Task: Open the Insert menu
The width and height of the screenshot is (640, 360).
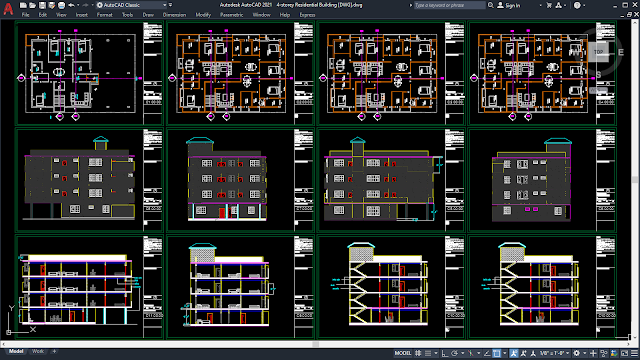Action: coord(82,15)
